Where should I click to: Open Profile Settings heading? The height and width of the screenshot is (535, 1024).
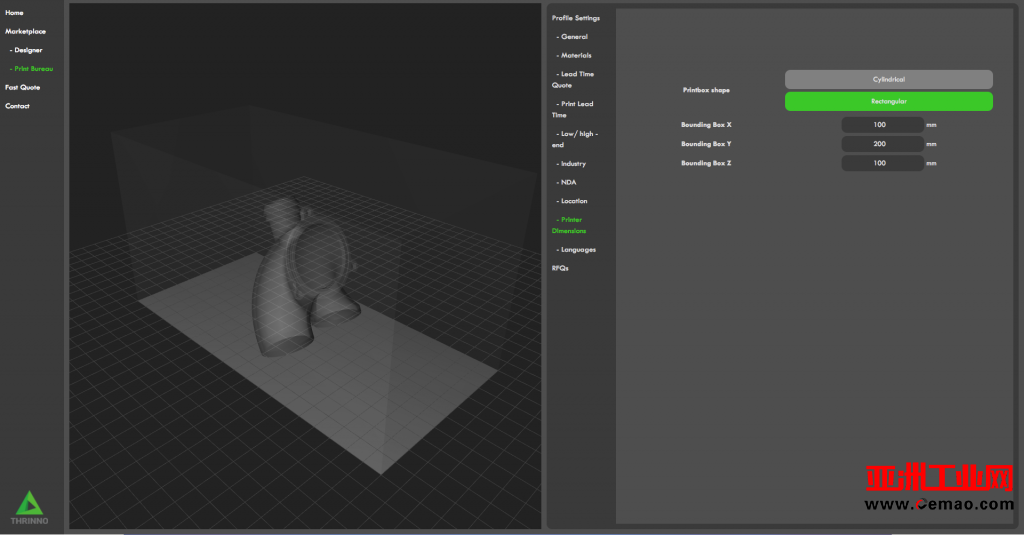(575, 18)
